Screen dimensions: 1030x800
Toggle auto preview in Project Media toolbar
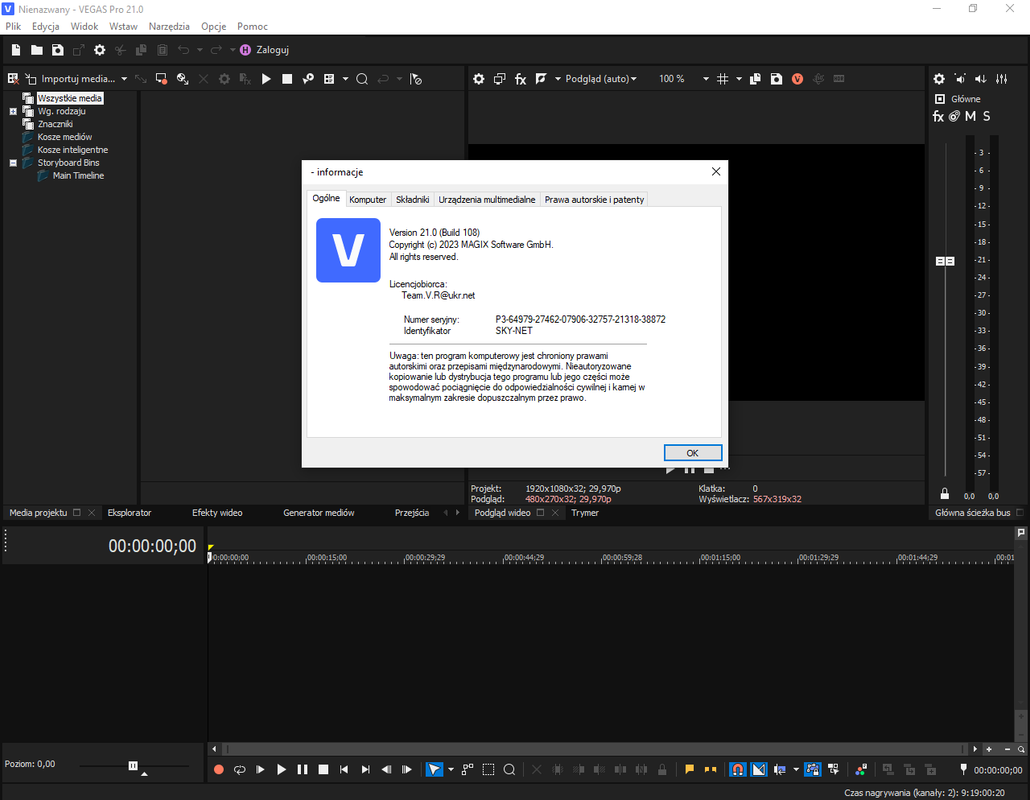(308, 79)
